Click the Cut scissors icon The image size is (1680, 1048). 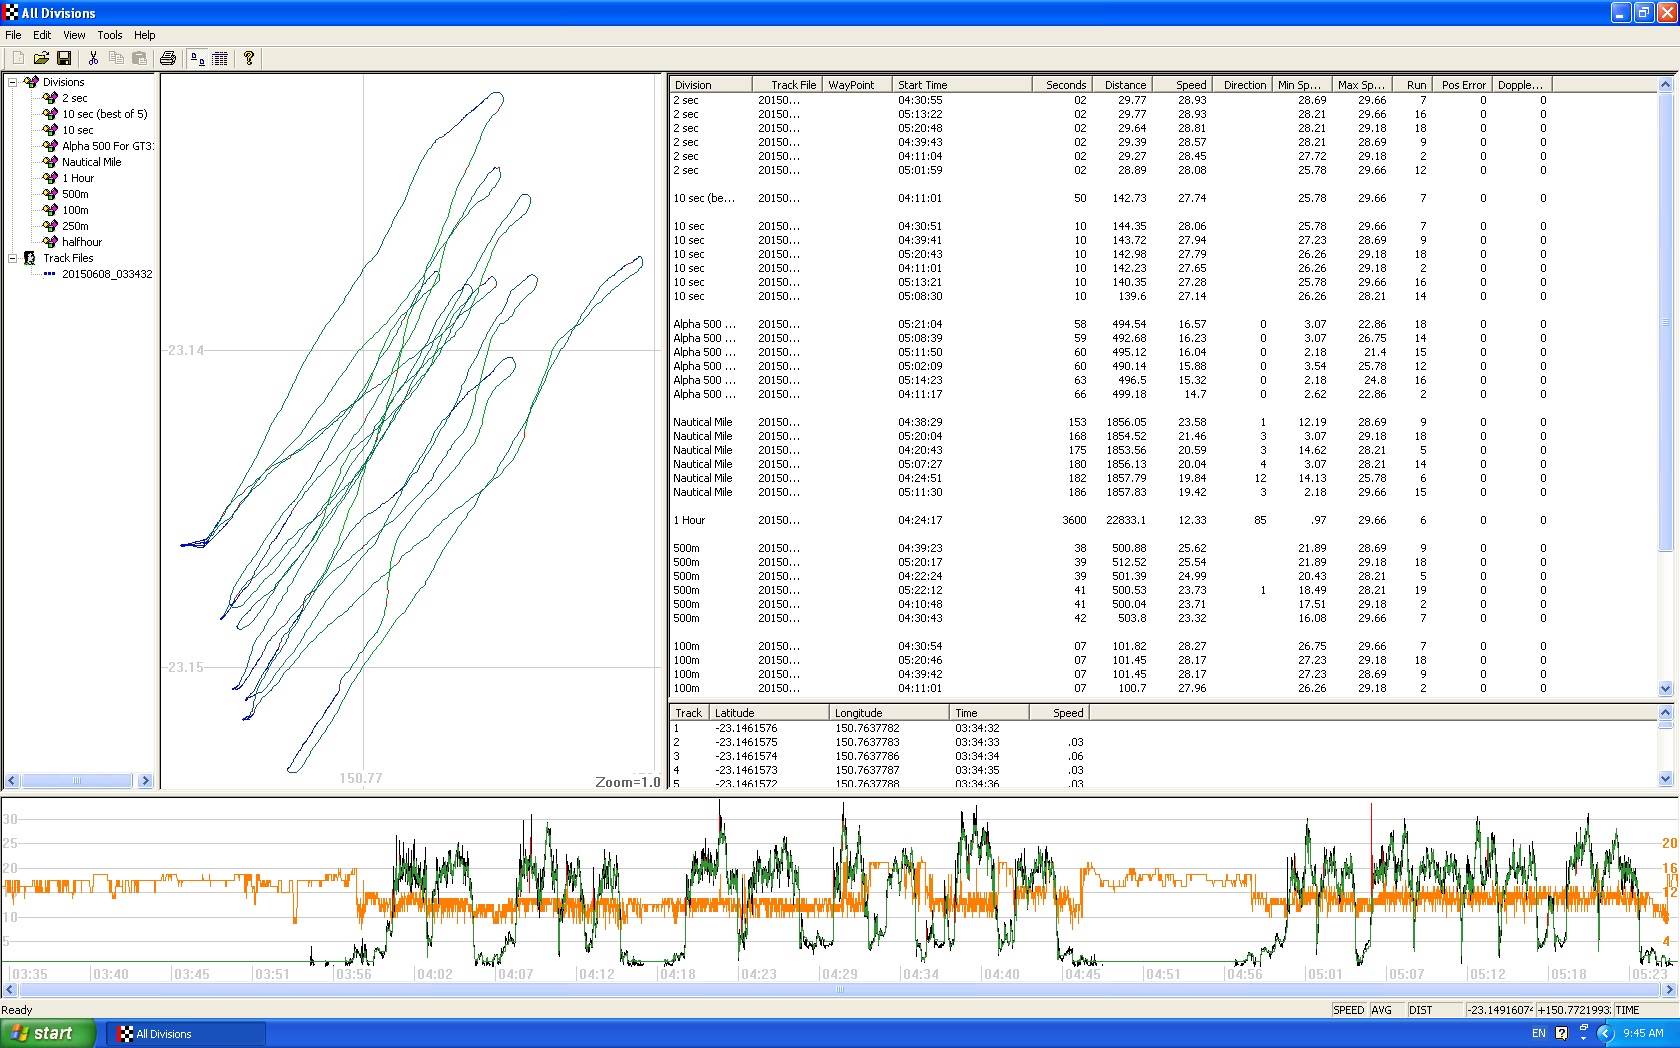click(x=93, y=59)
